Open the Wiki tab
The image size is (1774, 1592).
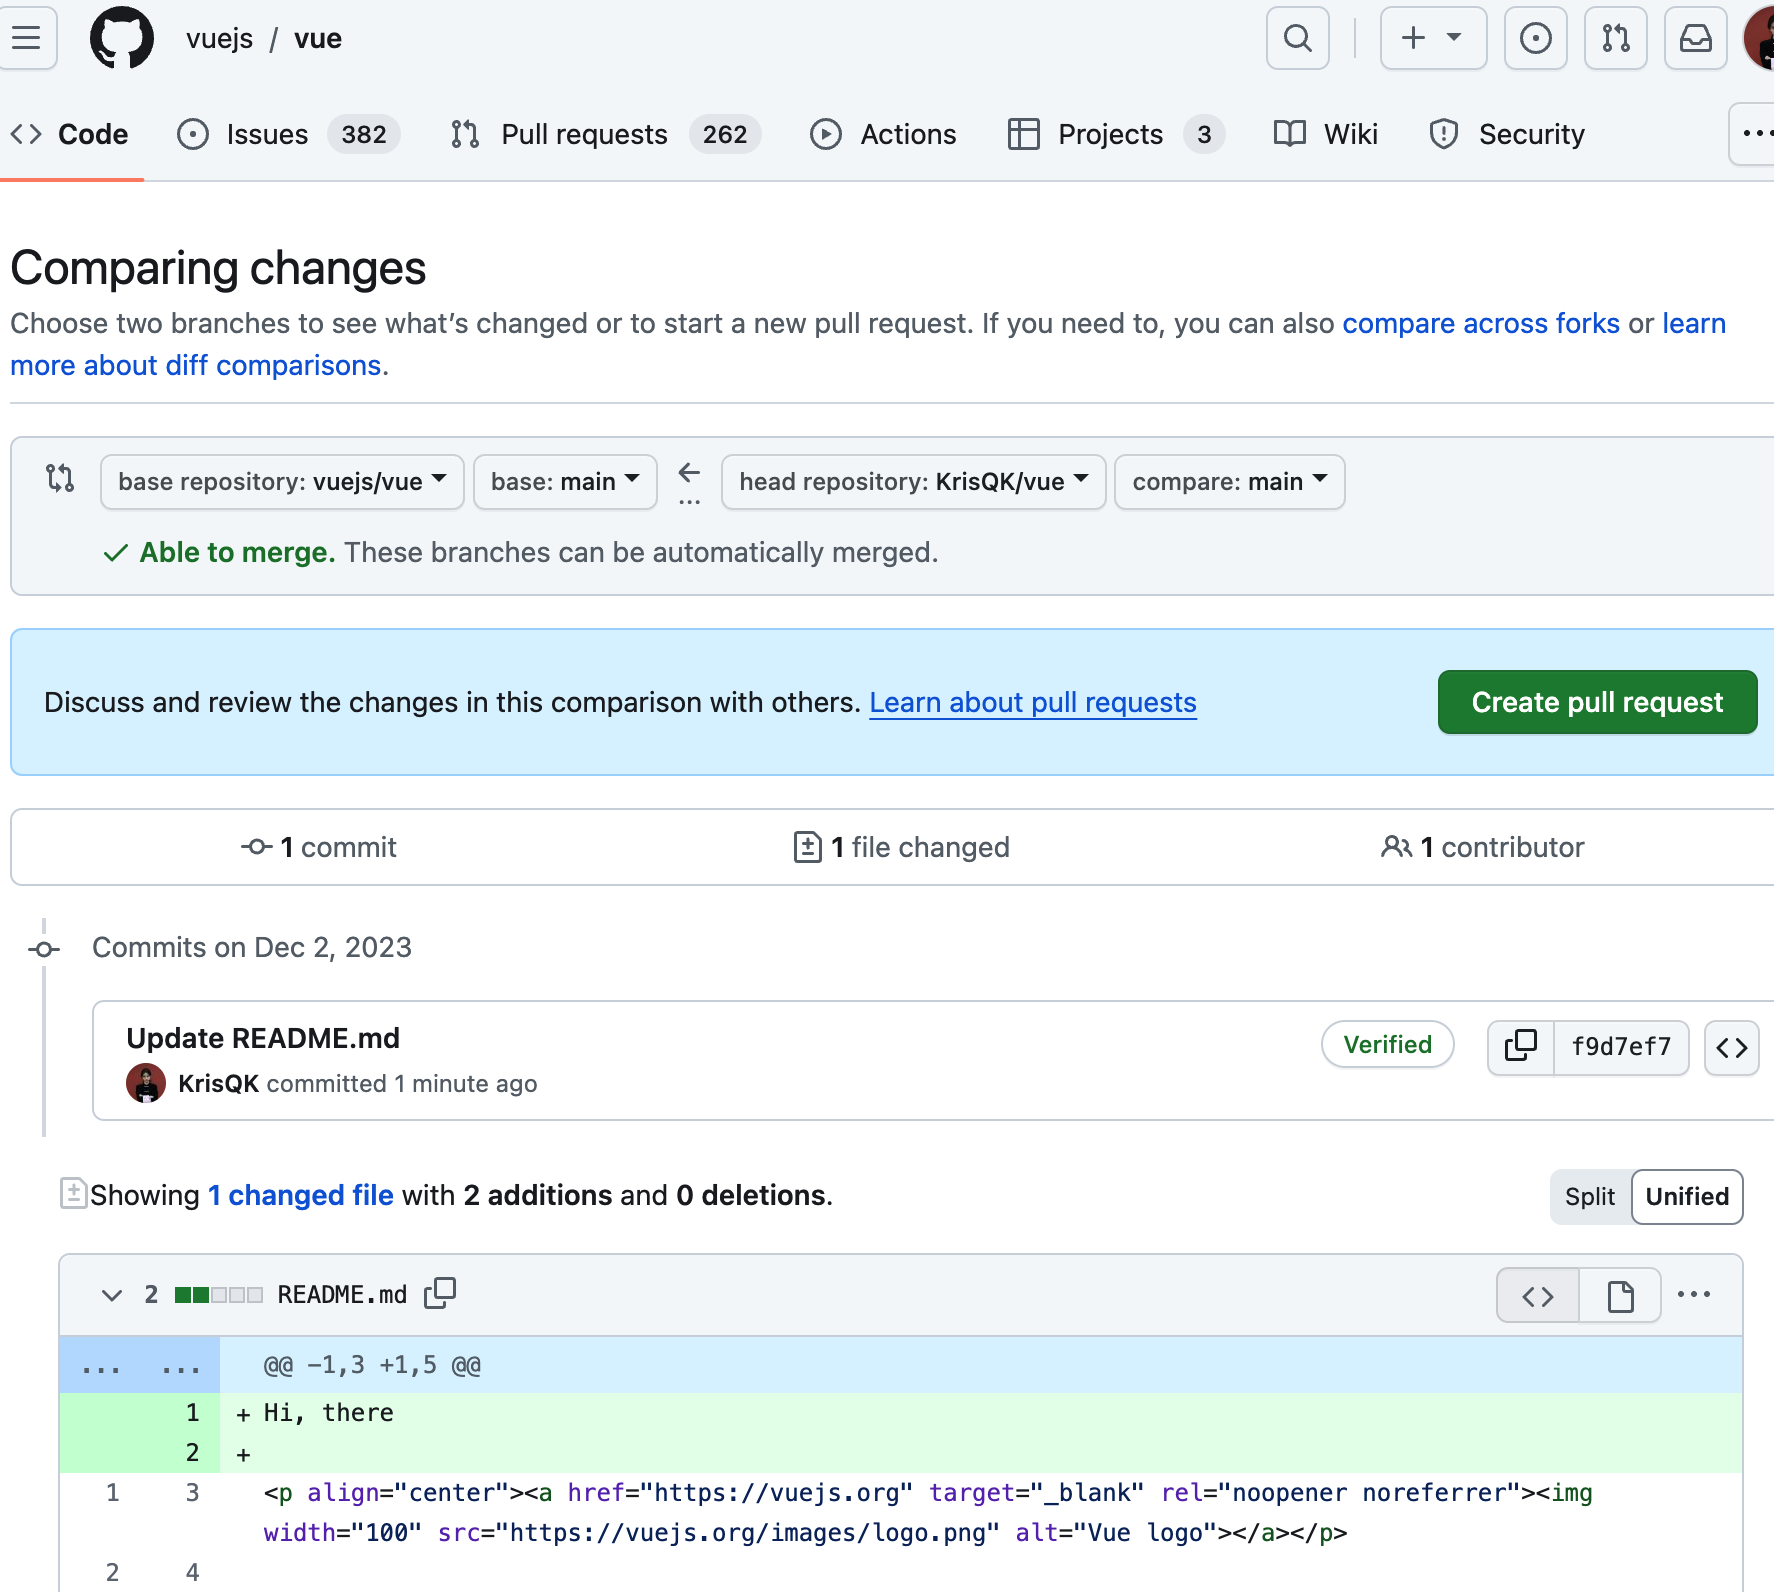tap(1326, 134)
